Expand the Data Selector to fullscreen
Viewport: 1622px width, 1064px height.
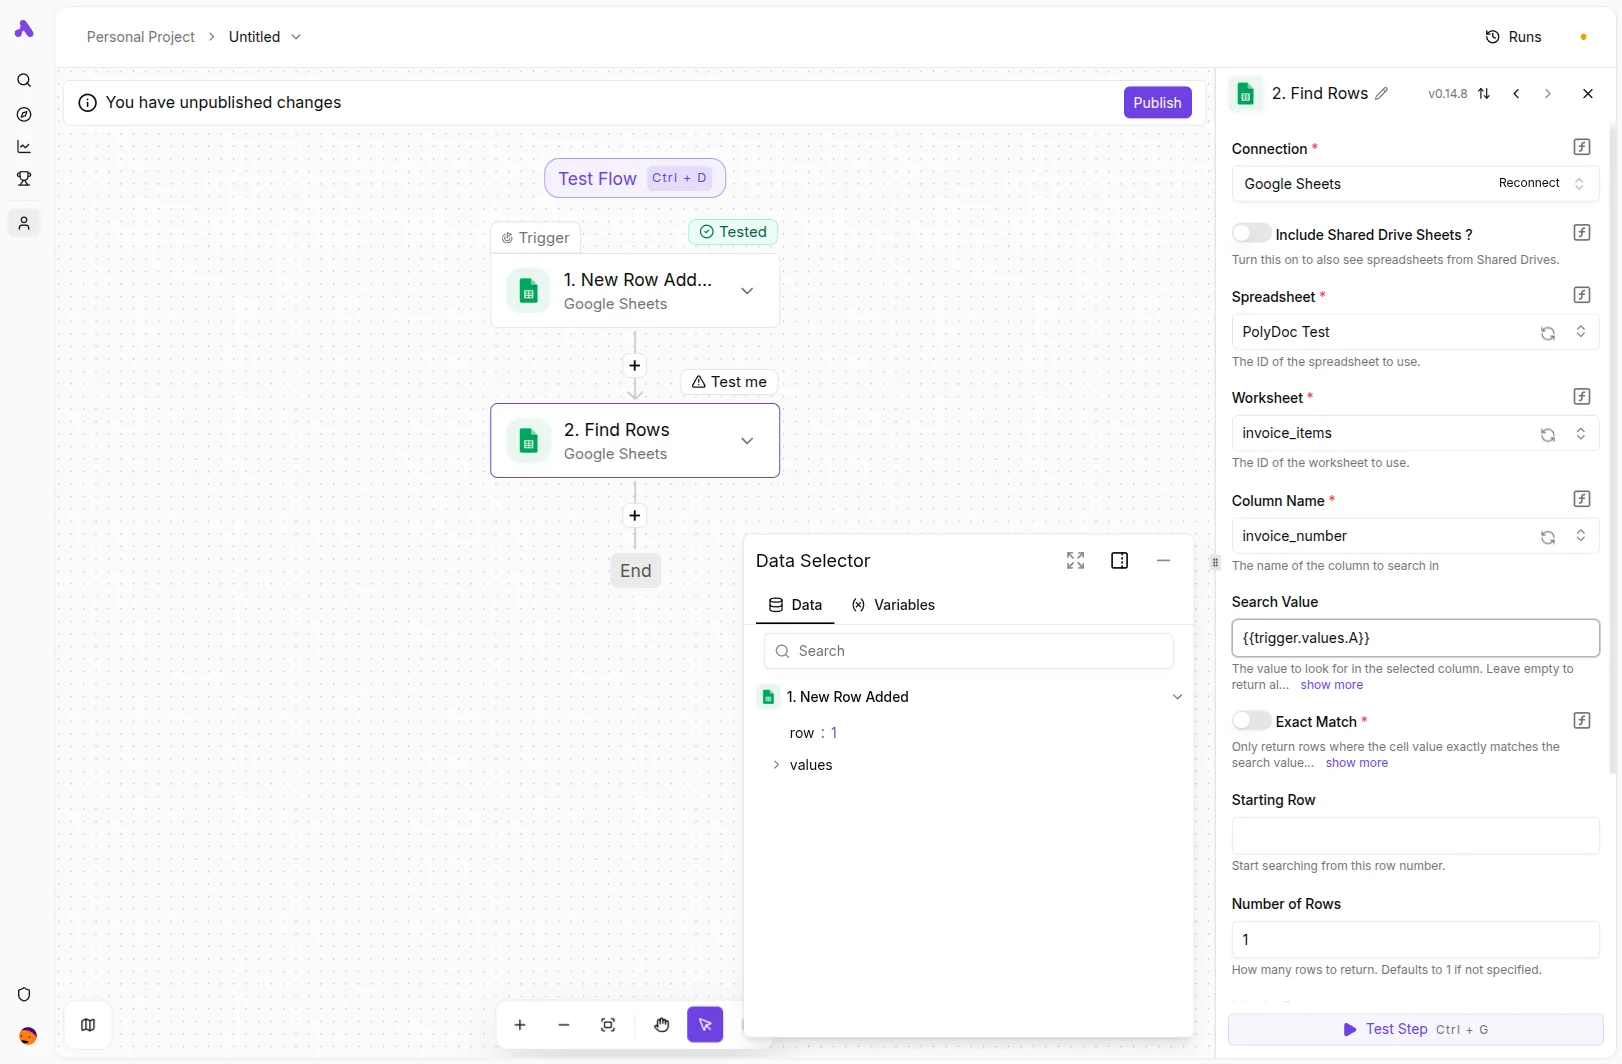pos(1075,561)
